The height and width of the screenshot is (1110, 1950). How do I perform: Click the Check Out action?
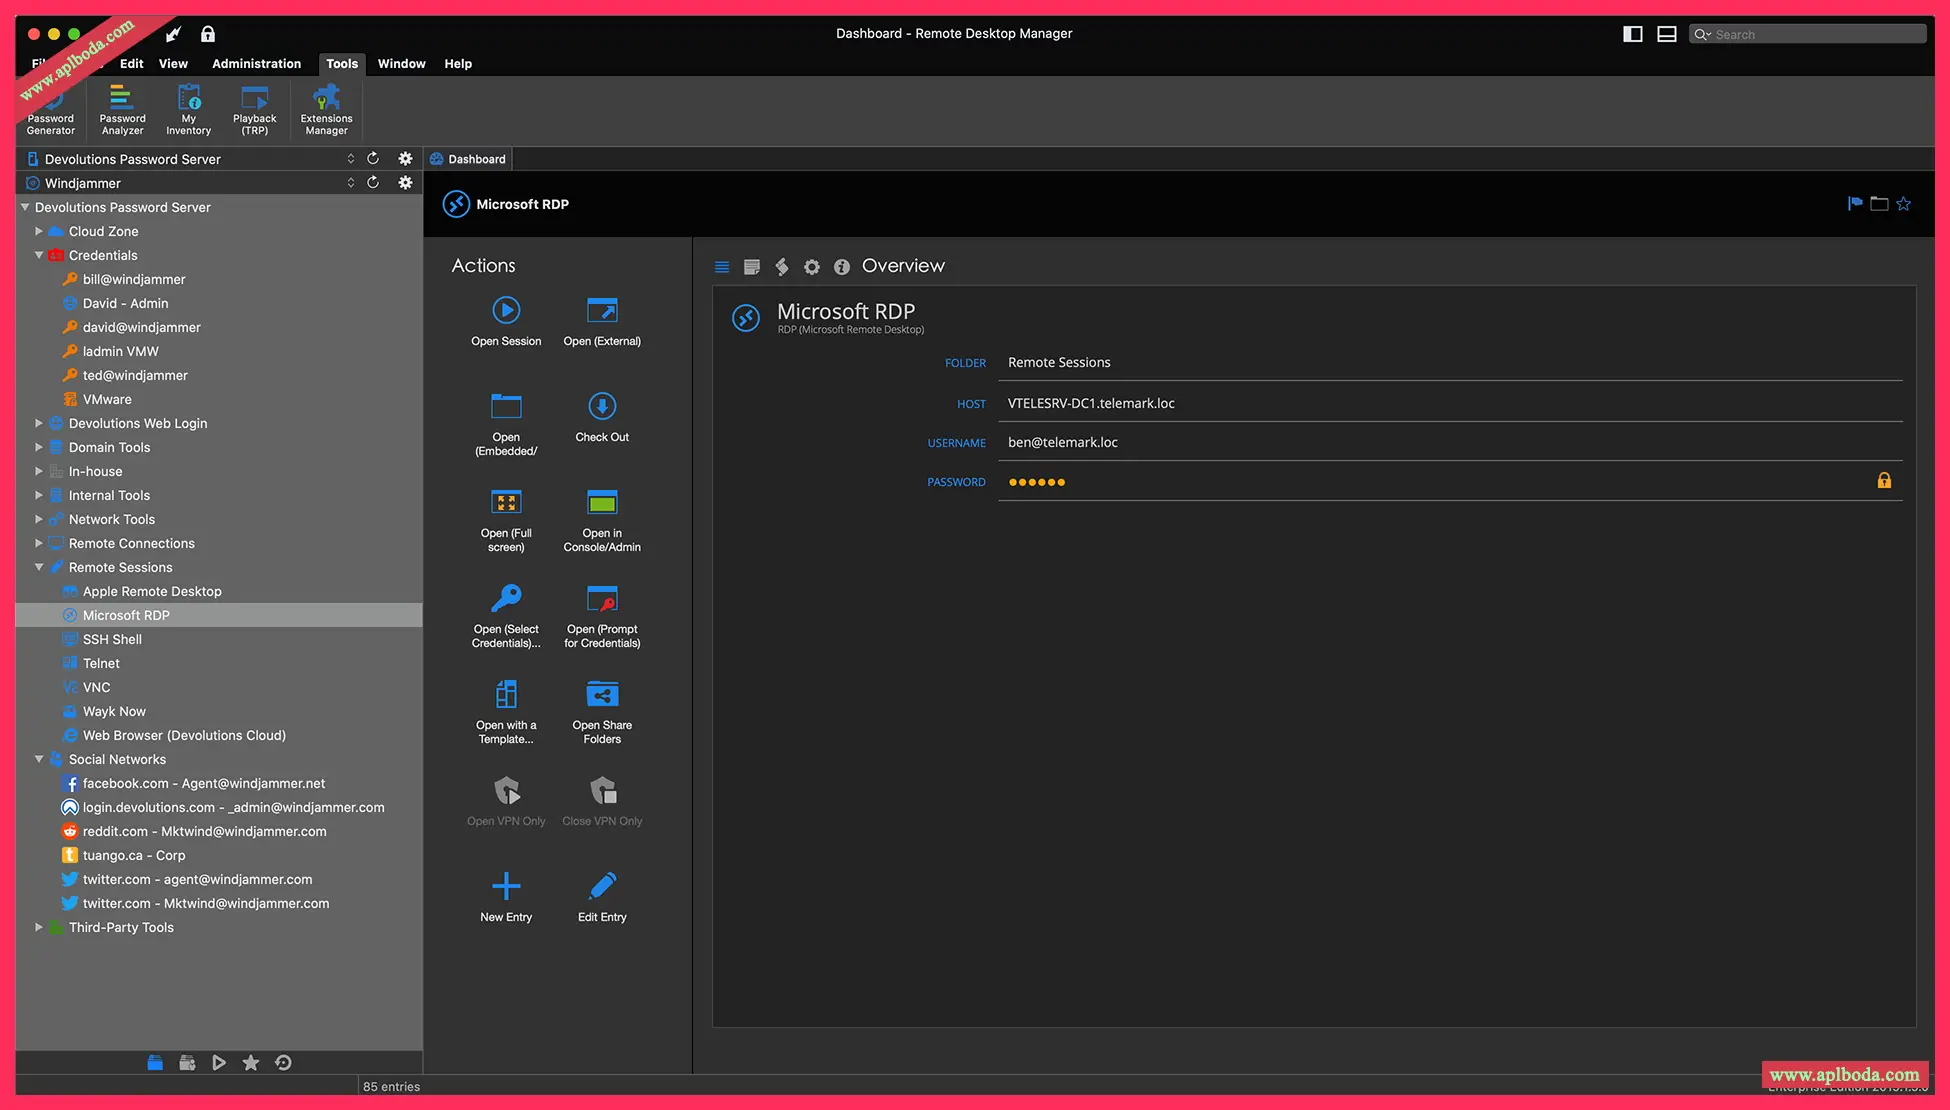coord(602,418)
